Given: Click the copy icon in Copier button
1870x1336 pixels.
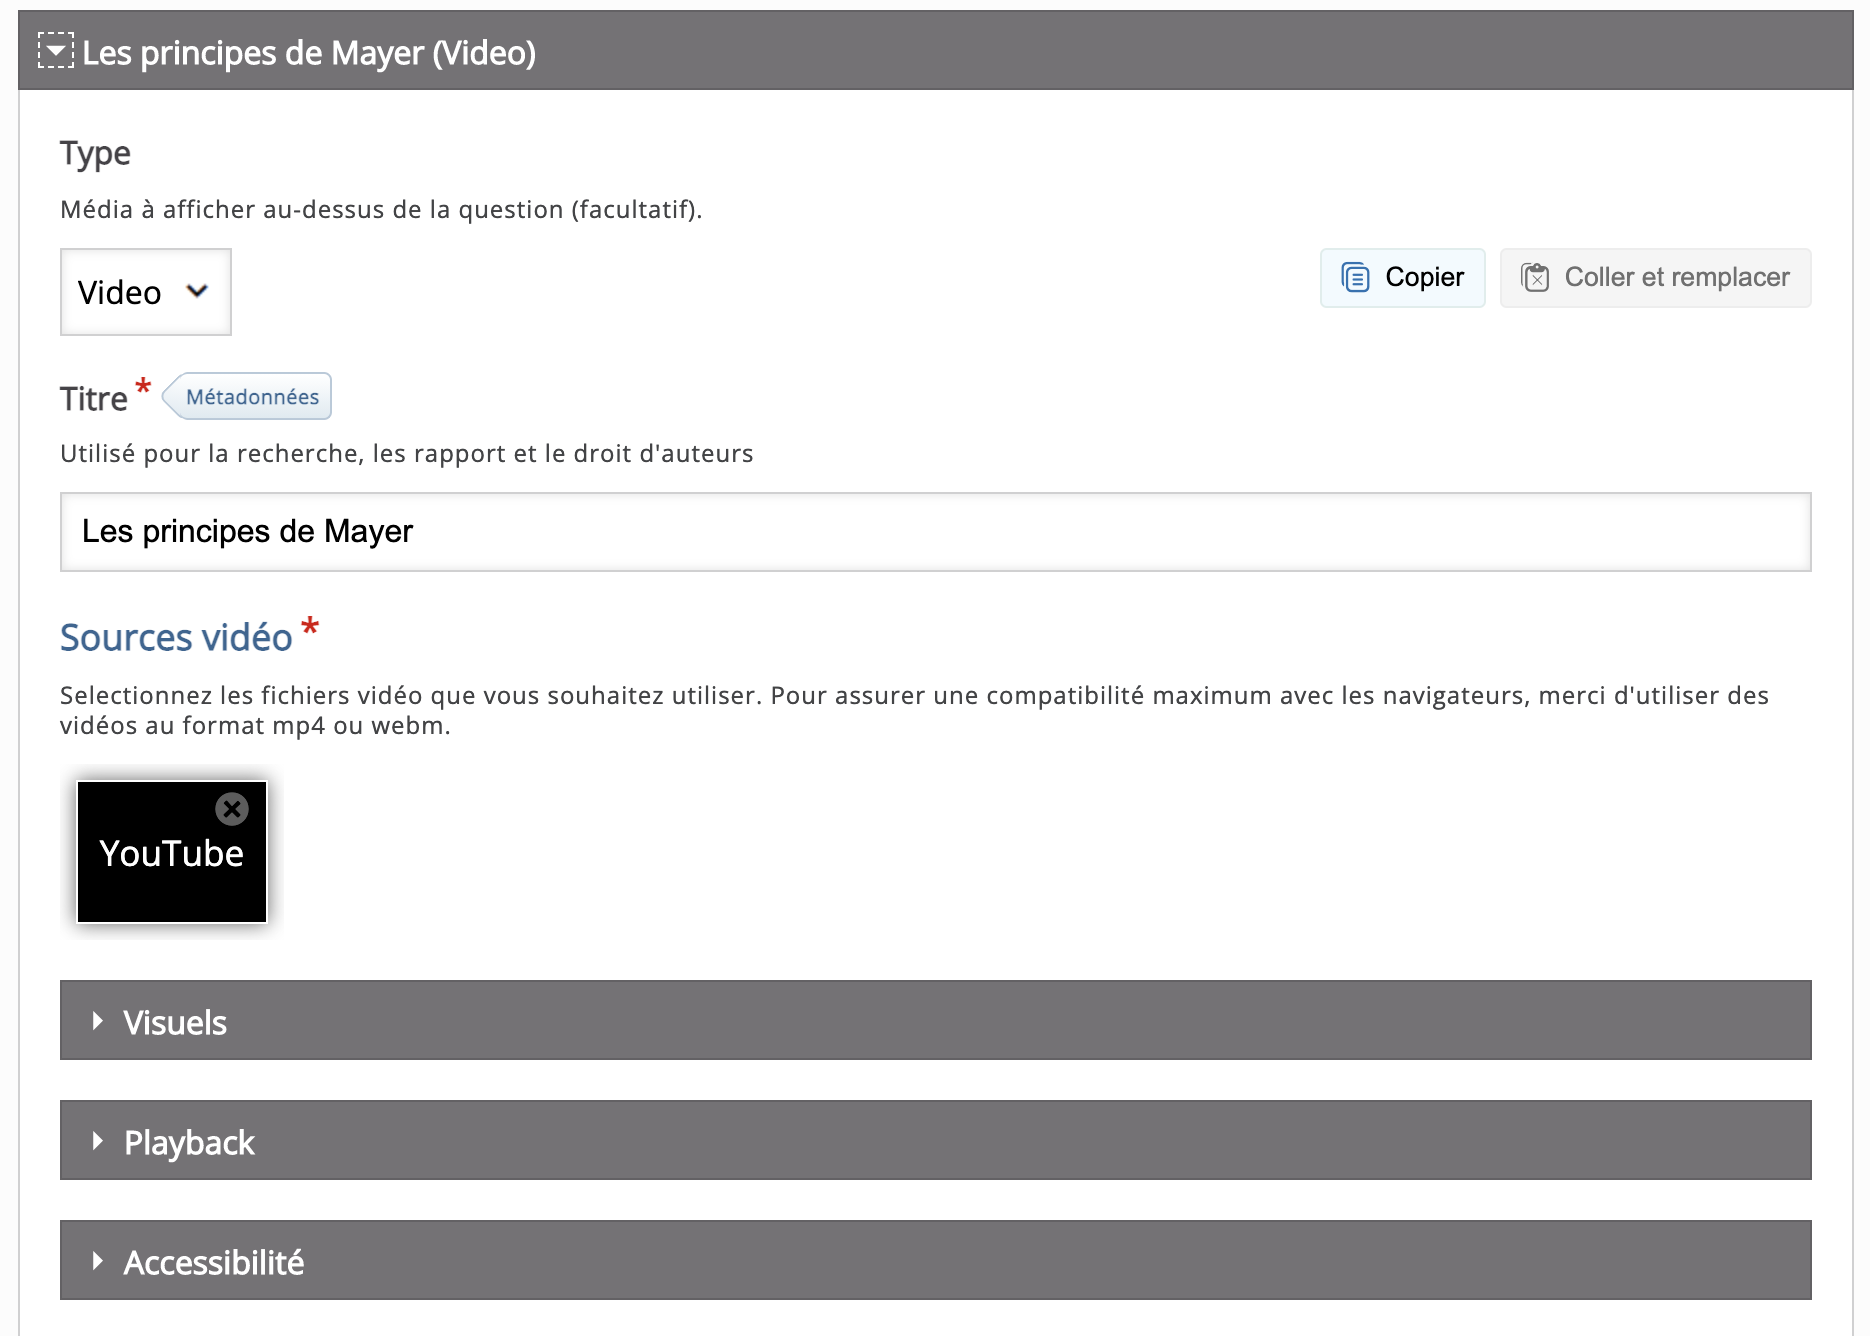Looking at the screenshot, I should pyautogui.click(x=1355, y=277).
